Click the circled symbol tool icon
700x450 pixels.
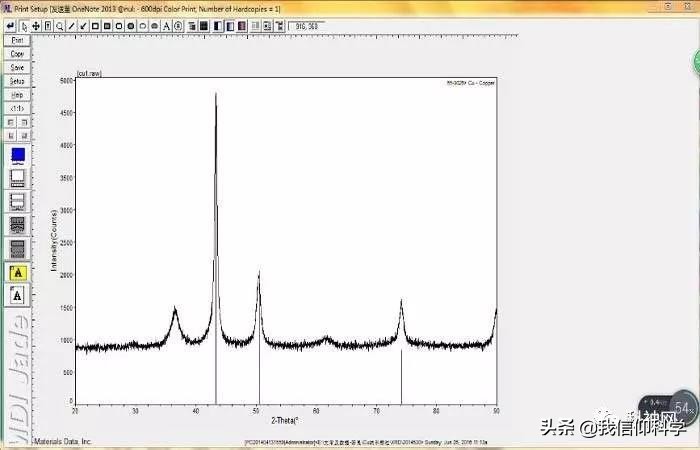coord(178,26)
